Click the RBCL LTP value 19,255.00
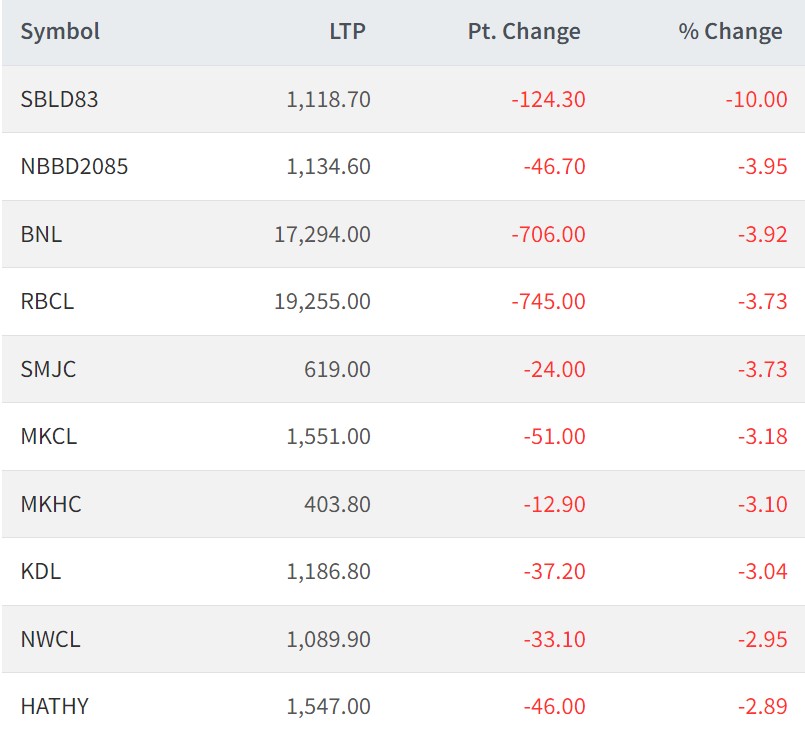The image size is (805, 734). [322, 302]
